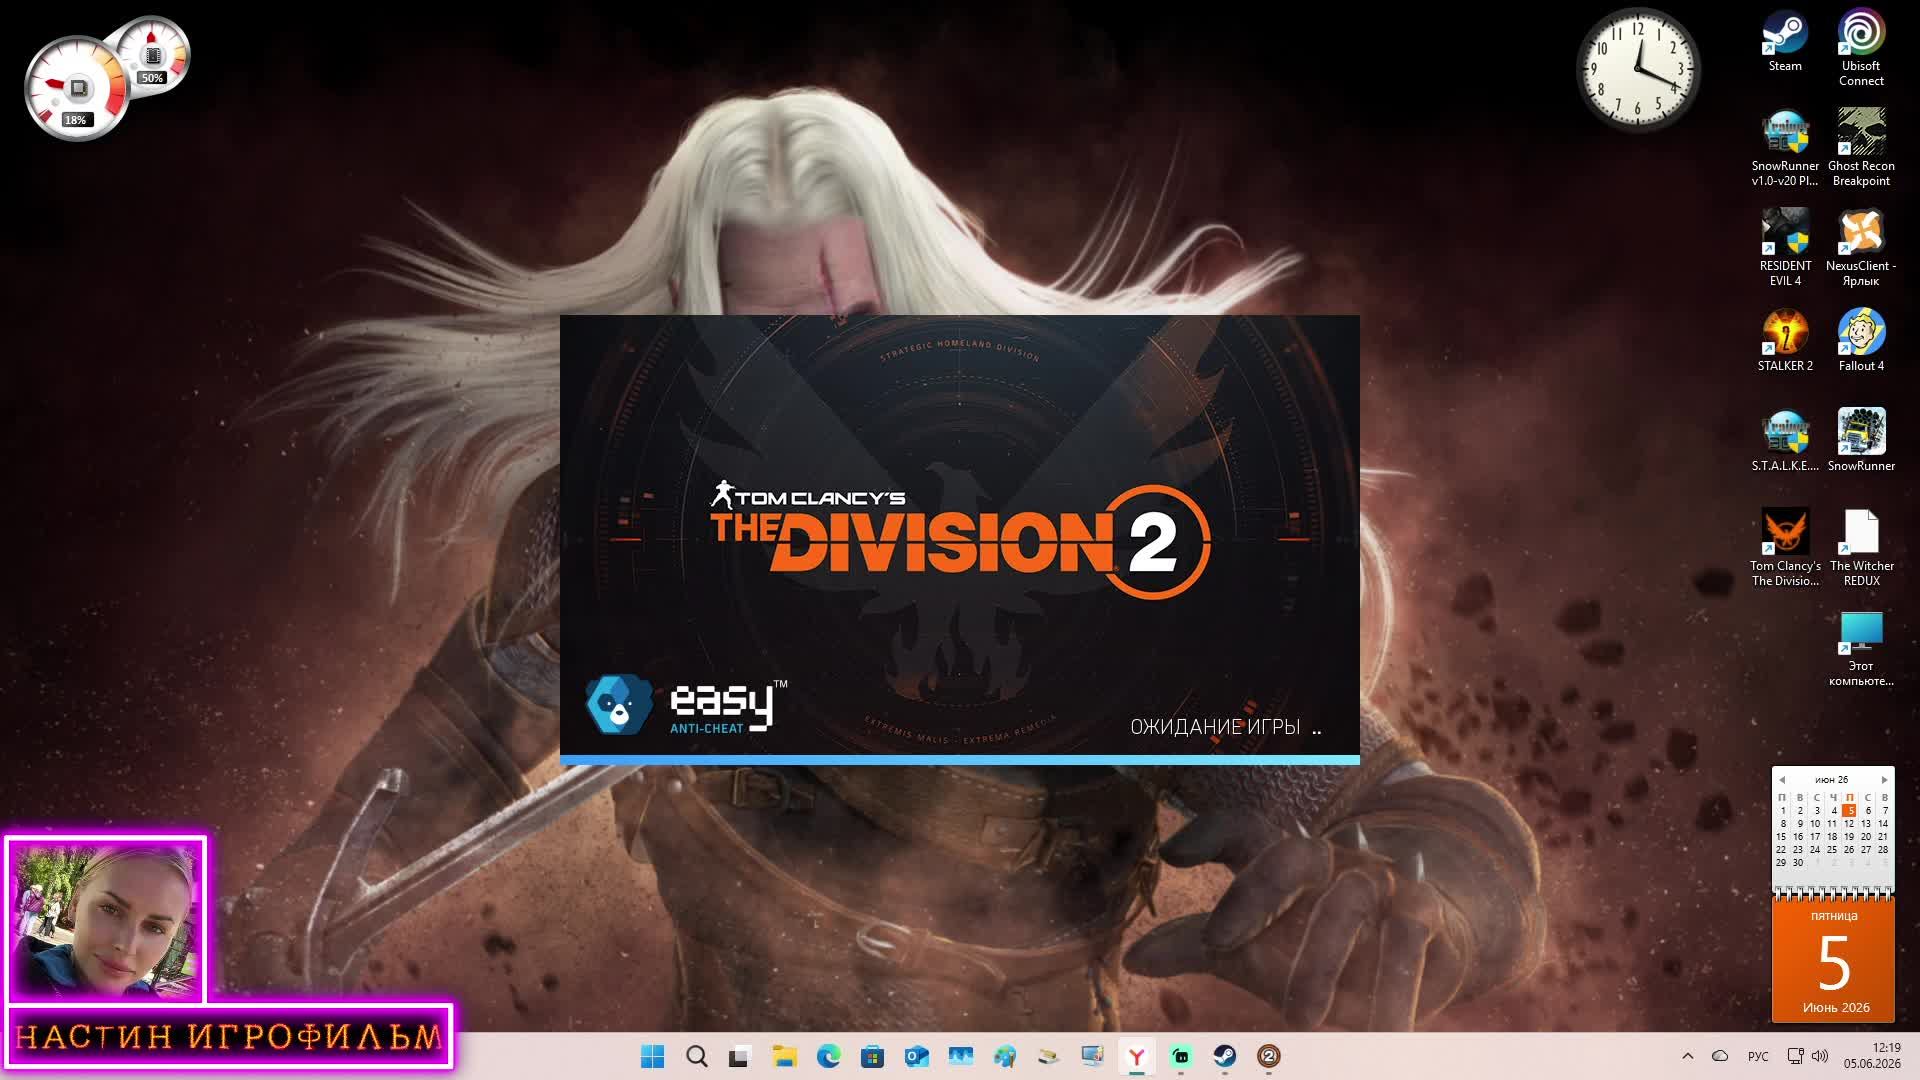Click the streamer avatar thumbnail
This screenshot has height=1080, width=1920.
pos(106,920)
